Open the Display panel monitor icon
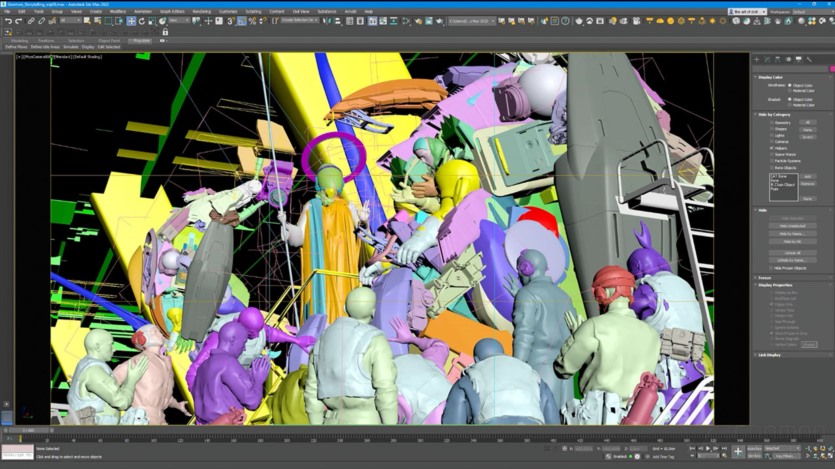This screenshot has width=835, height=469. click(798, 60)
